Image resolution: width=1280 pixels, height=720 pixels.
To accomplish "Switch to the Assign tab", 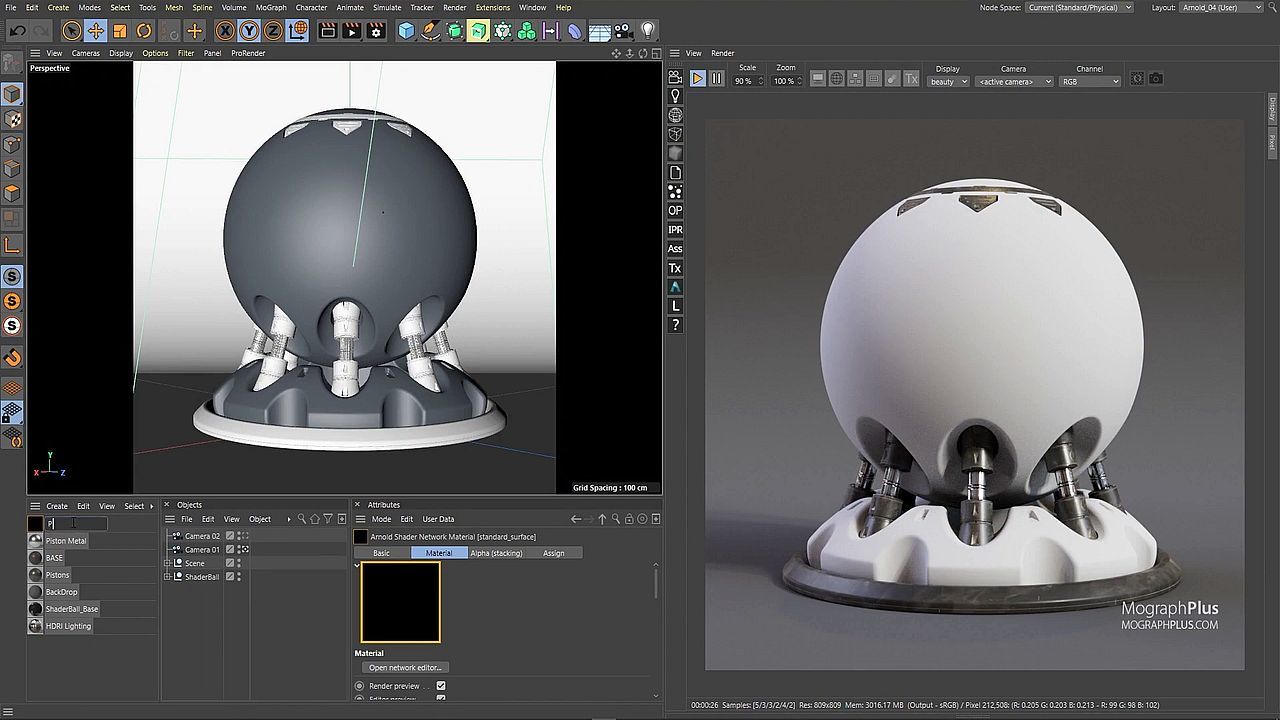I will pos(553,553).
